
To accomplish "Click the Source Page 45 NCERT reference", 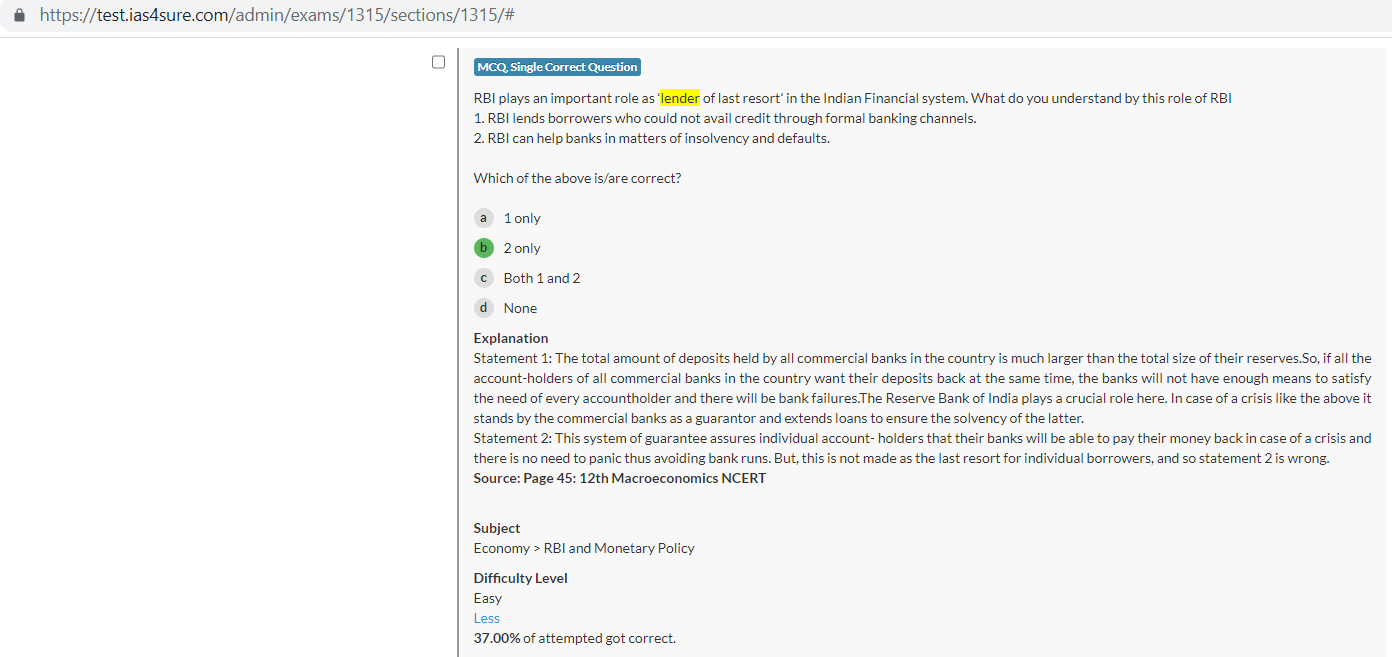I will pyautogui.click(x=619, y=478).
